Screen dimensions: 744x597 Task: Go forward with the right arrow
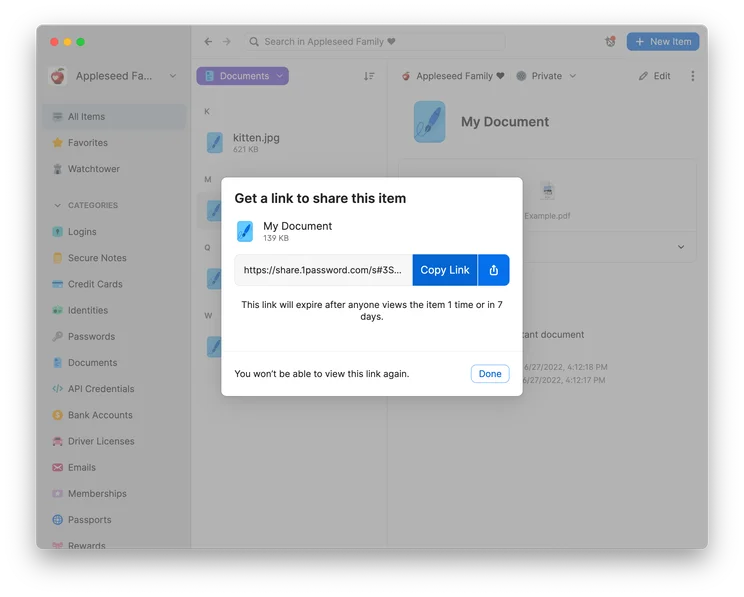(x=227, y=42)
